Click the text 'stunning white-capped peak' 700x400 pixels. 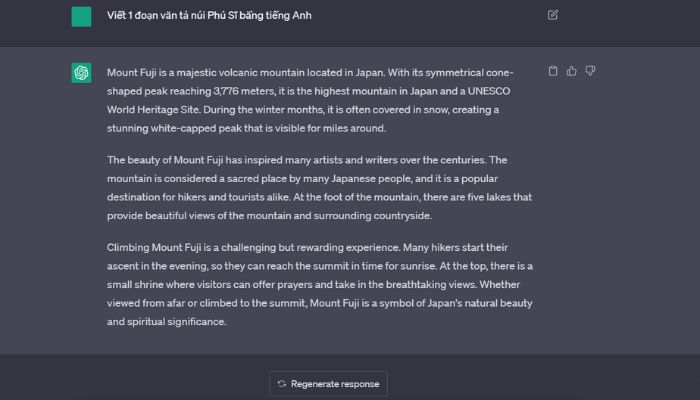tap(175, 129)
